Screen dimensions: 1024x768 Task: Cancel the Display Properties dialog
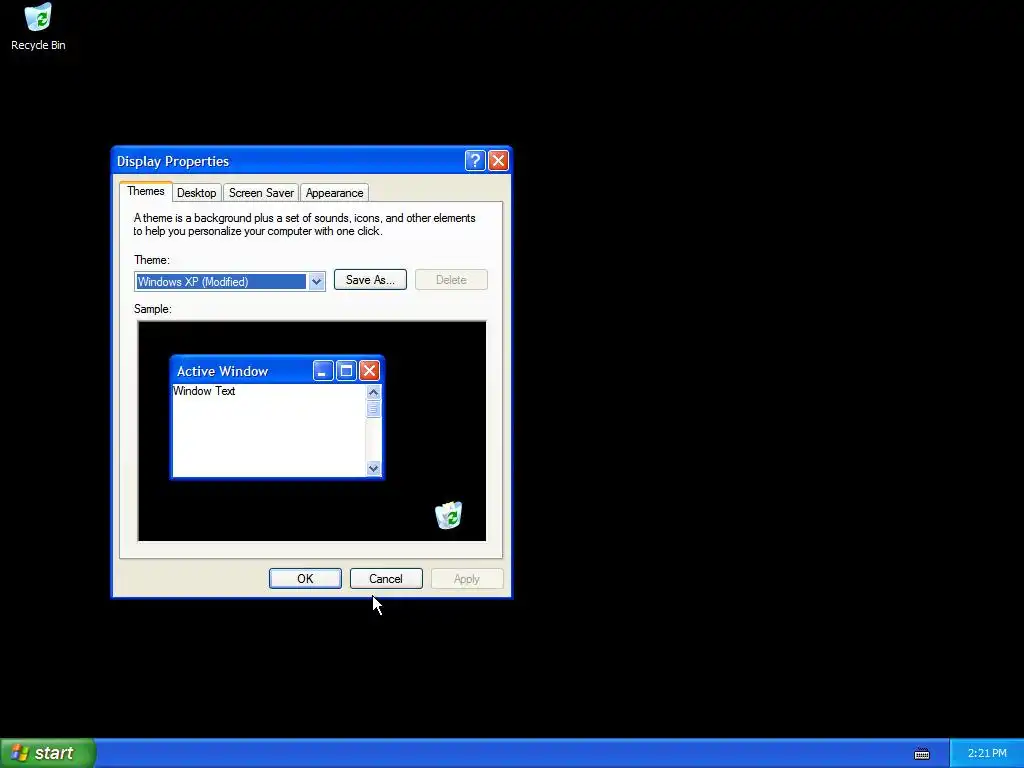click(386, 579)
